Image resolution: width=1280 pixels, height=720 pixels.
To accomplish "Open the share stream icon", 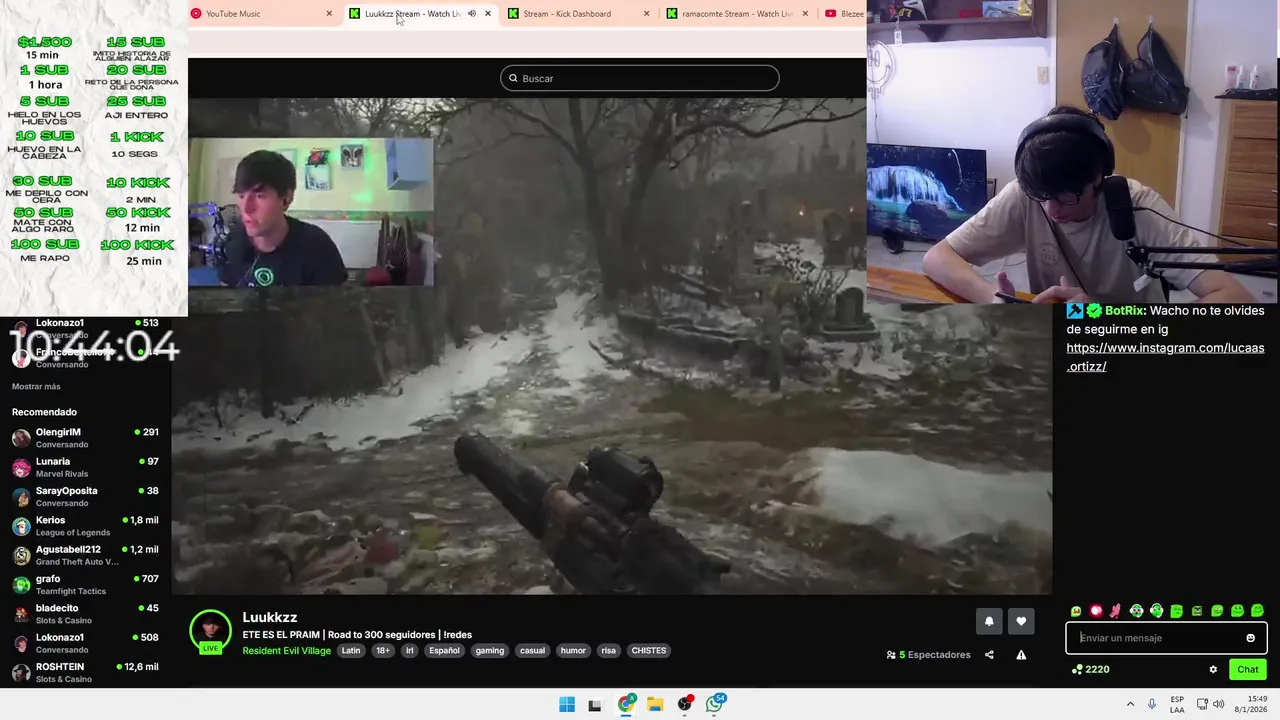I will click(989, 655).
